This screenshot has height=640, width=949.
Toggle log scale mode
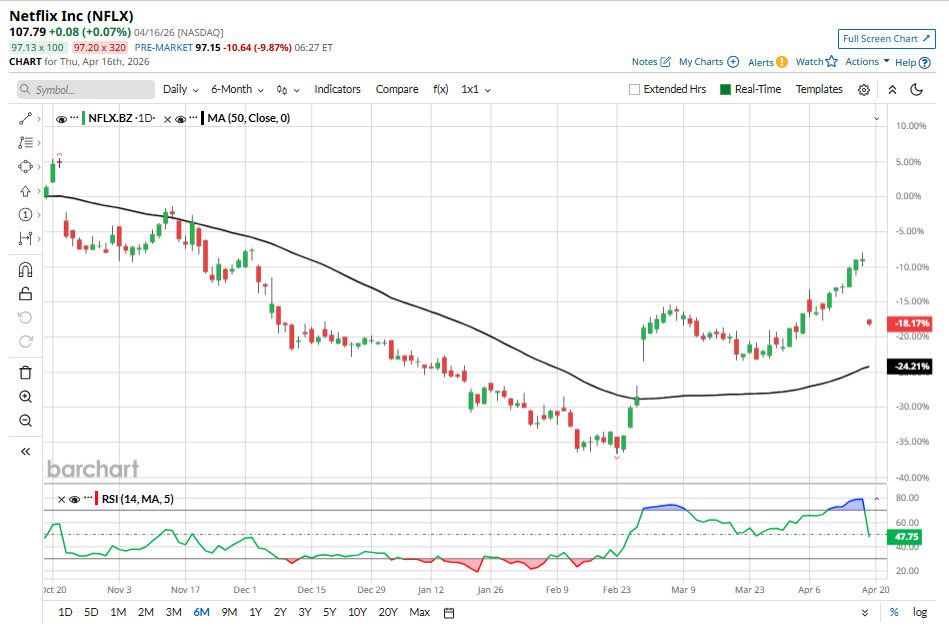point(920,612)
